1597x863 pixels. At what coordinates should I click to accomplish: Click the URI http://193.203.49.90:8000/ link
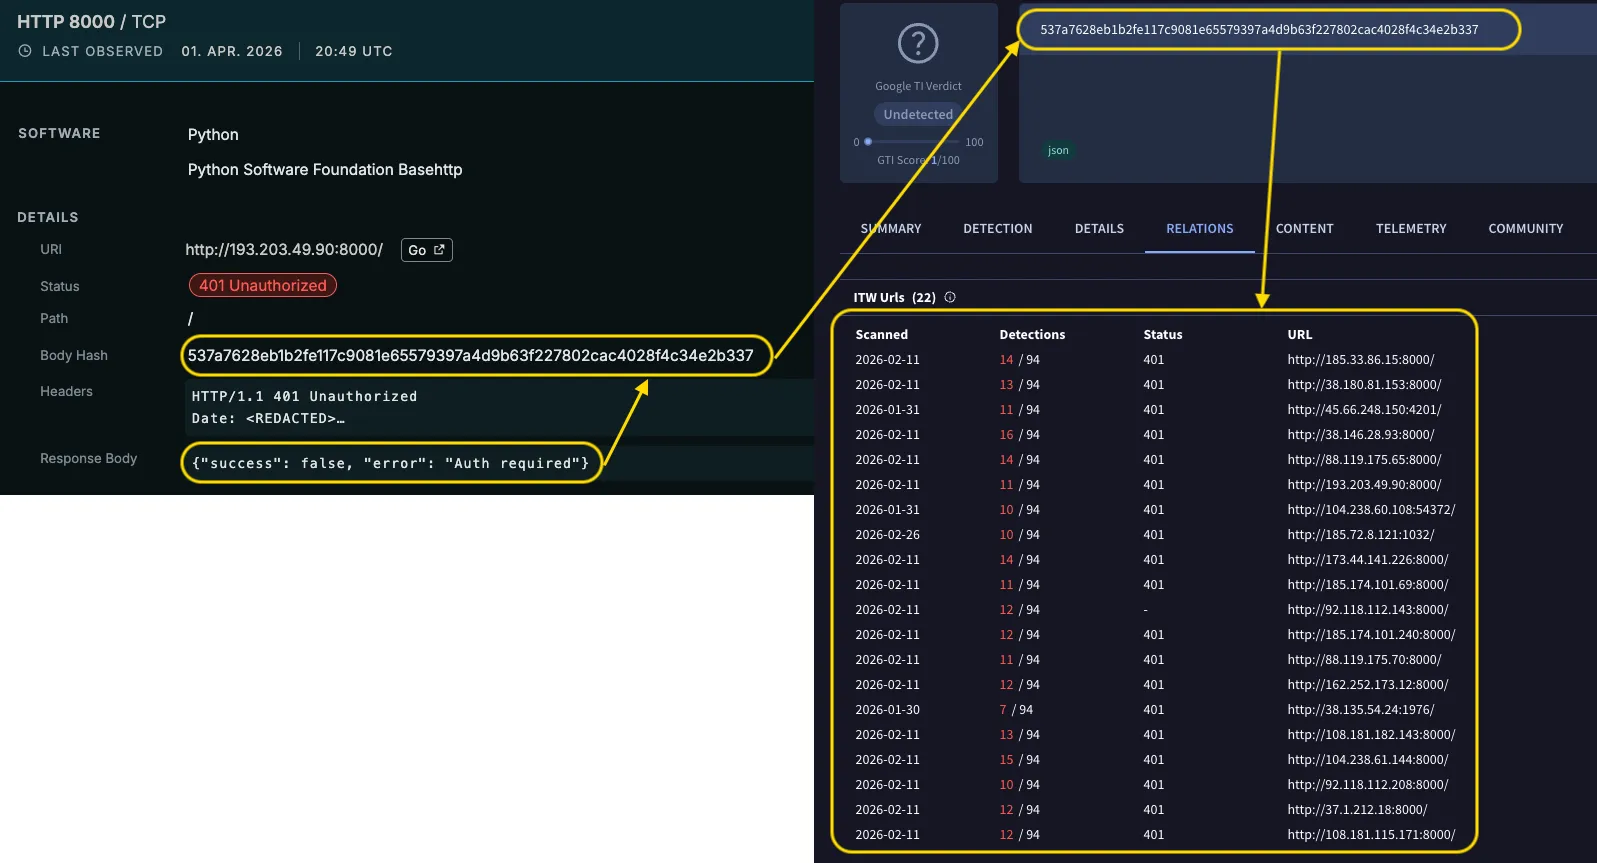pyautogui.click(x=284, y=250)
